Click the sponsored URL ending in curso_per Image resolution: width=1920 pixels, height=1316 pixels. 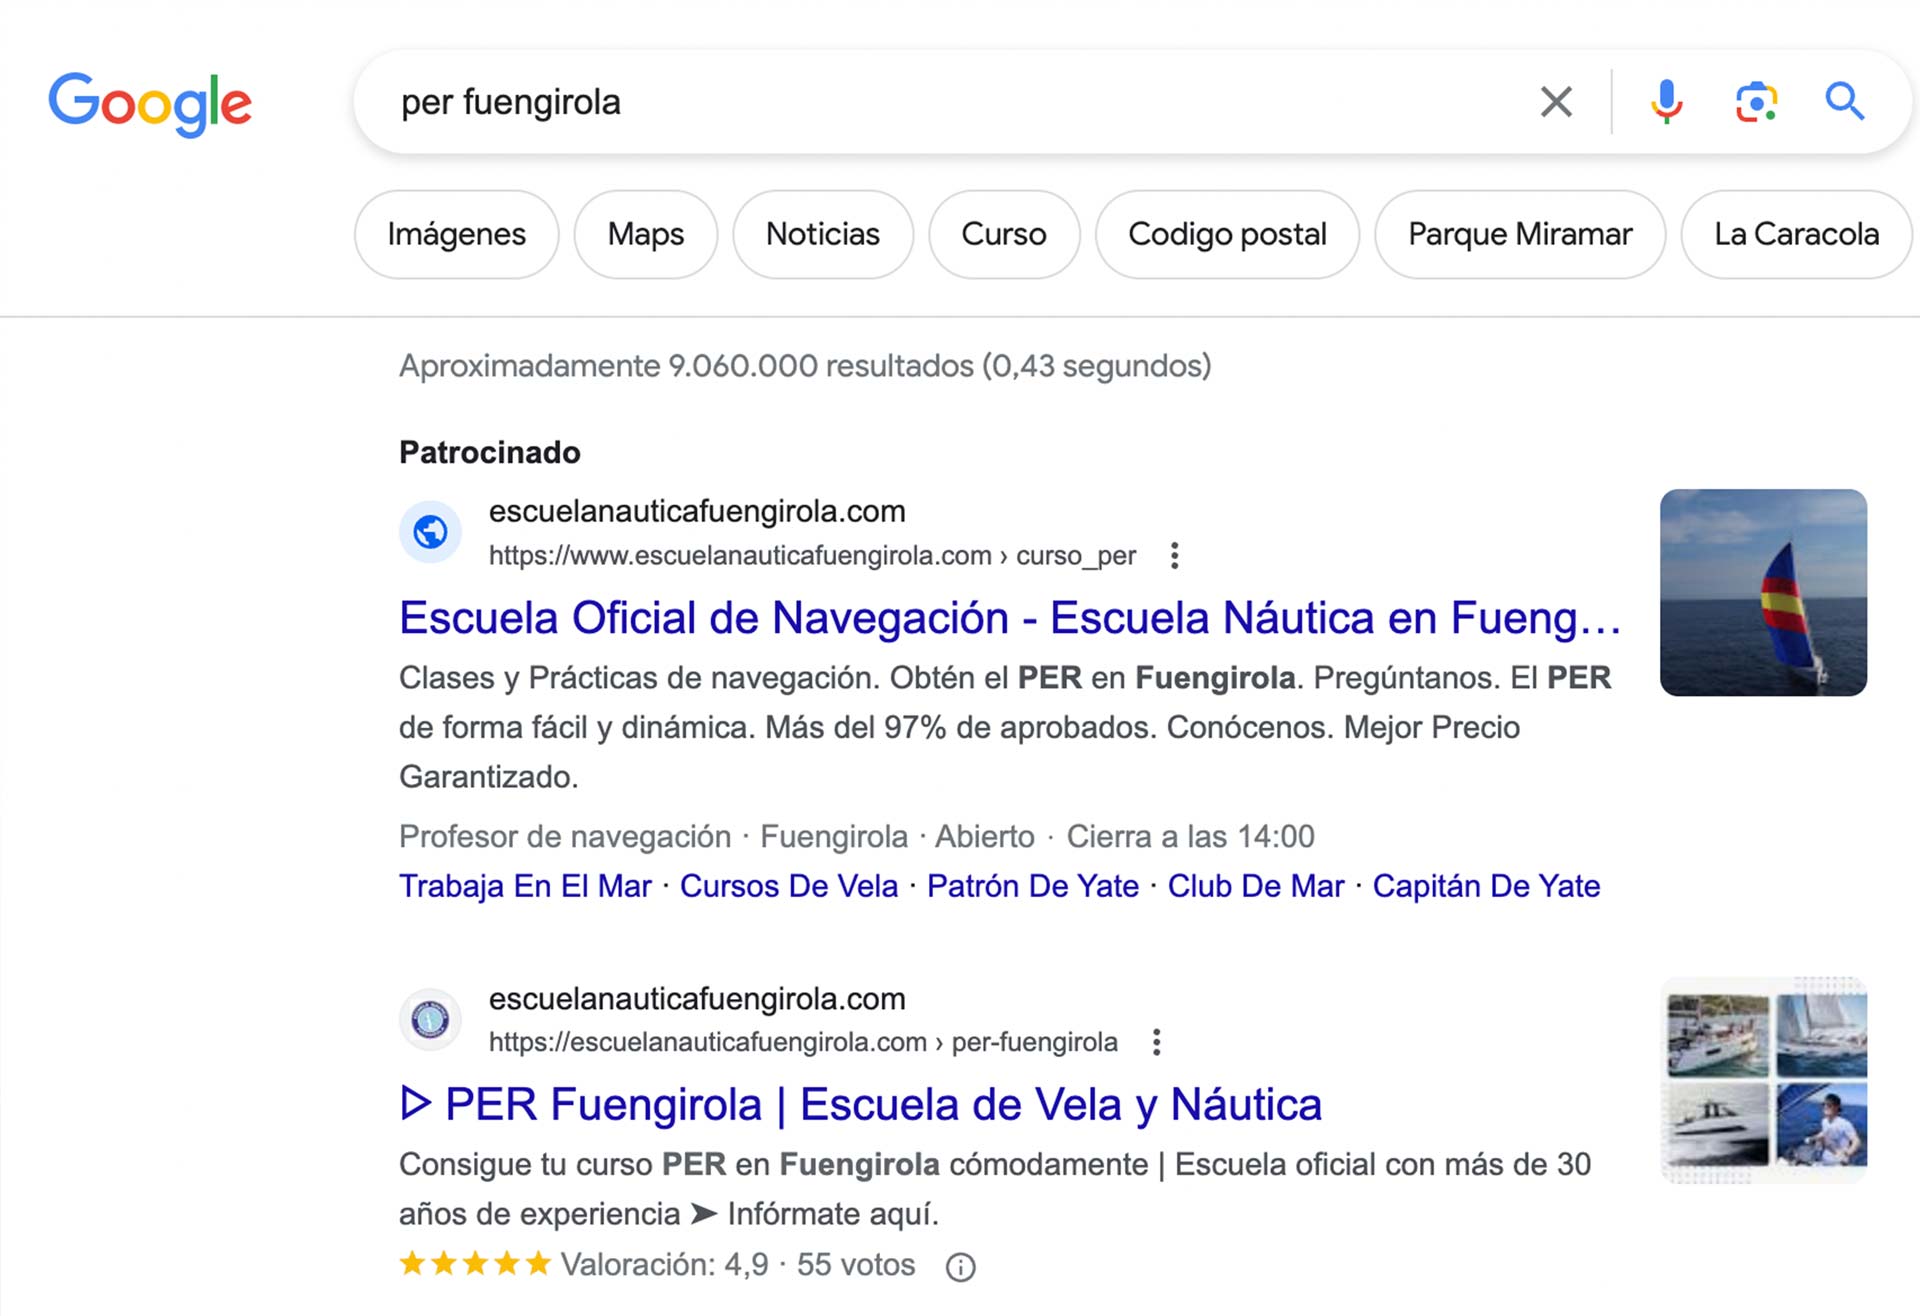812,556
